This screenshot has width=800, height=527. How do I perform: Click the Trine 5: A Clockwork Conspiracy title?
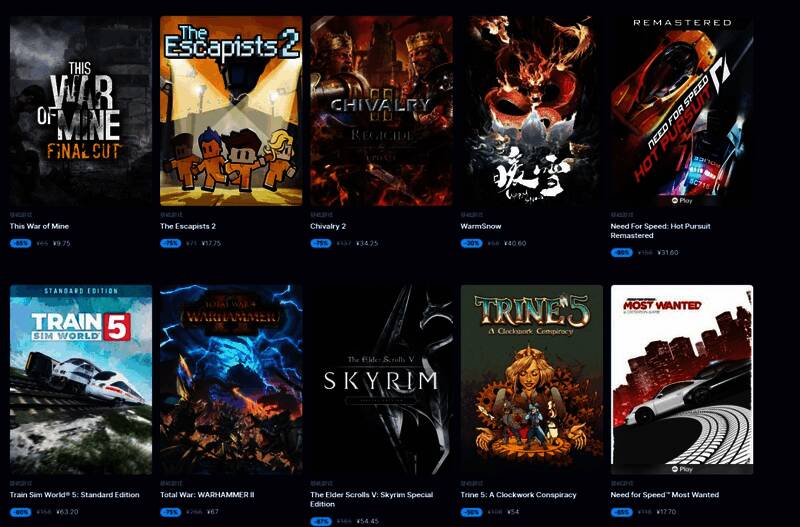[x=518, y=495]
